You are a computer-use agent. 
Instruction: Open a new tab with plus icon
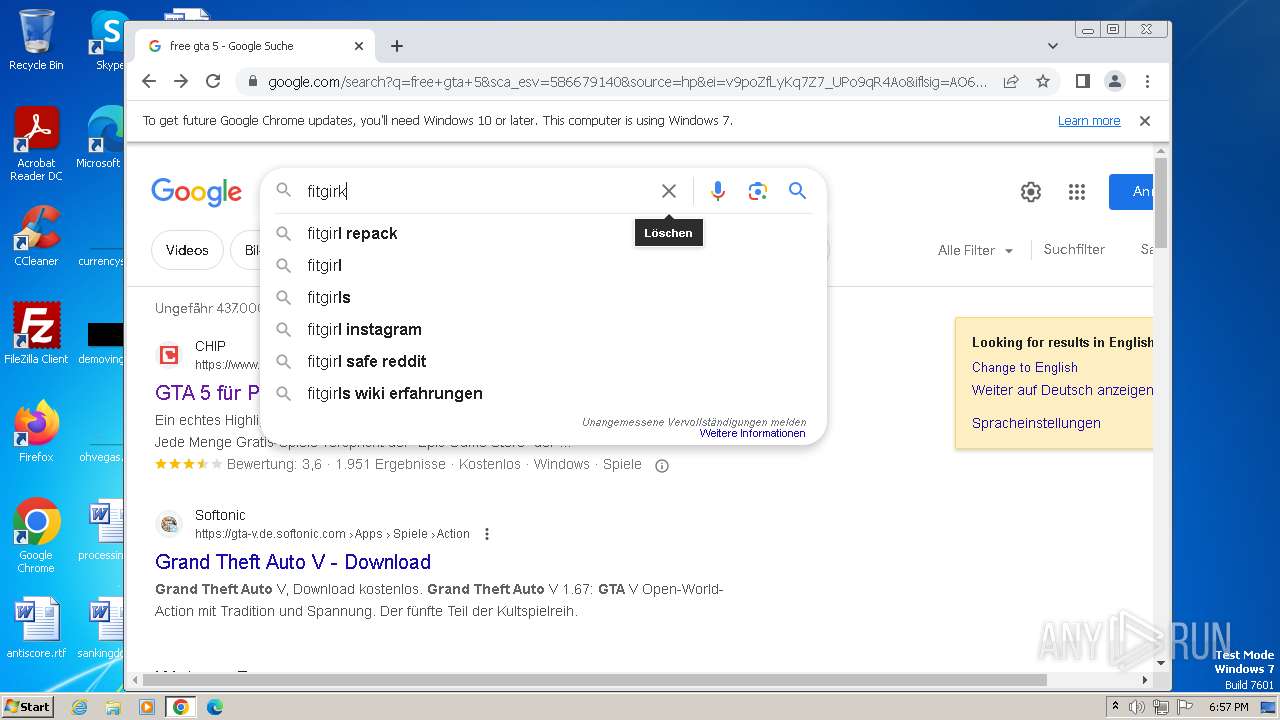pos(397,46)
